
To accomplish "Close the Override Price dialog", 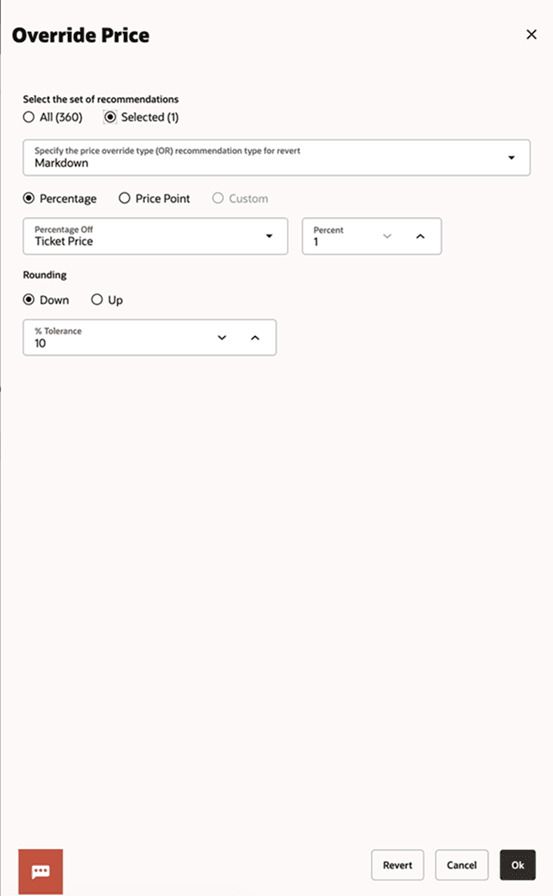I will point(531,35).
